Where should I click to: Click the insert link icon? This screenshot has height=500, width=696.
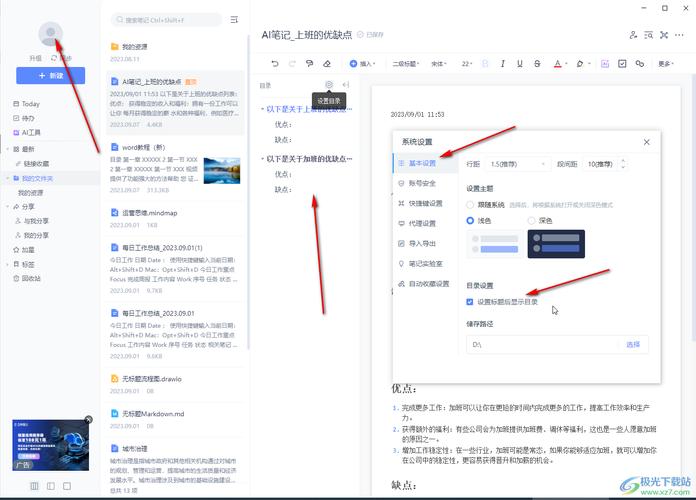640,64
